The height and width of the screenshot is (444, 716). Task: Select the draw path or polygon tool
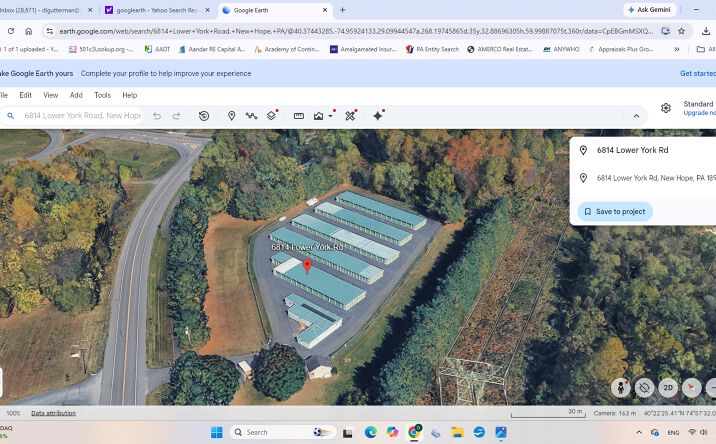click(x=251, y=116)
